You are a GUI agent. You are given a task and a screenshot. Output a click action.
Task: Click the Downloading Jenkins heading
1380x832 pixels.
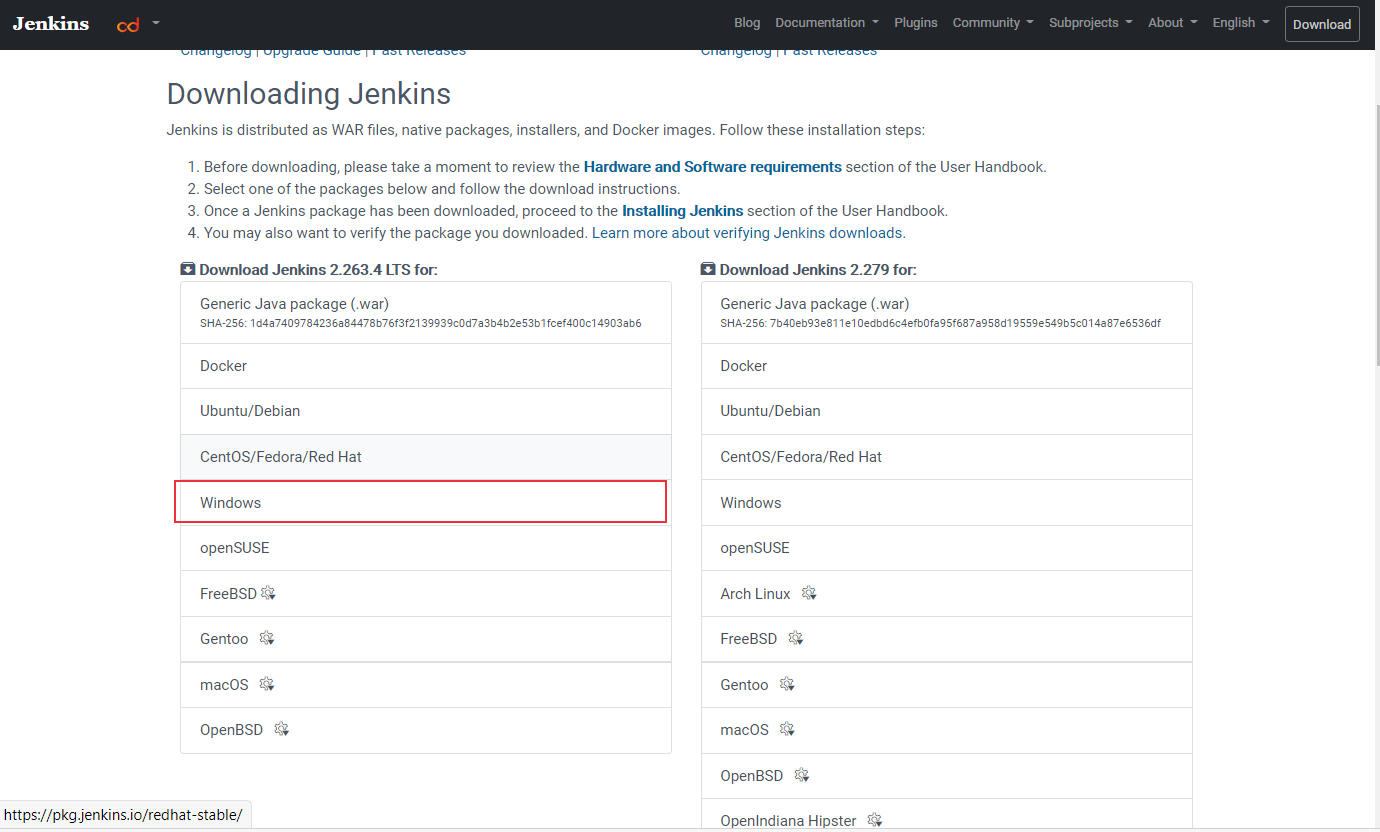coord(309,94)
